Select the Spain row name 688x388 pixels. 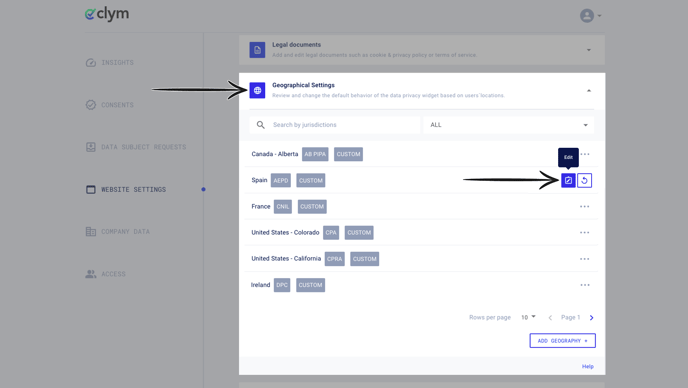[x=259, y=180]
